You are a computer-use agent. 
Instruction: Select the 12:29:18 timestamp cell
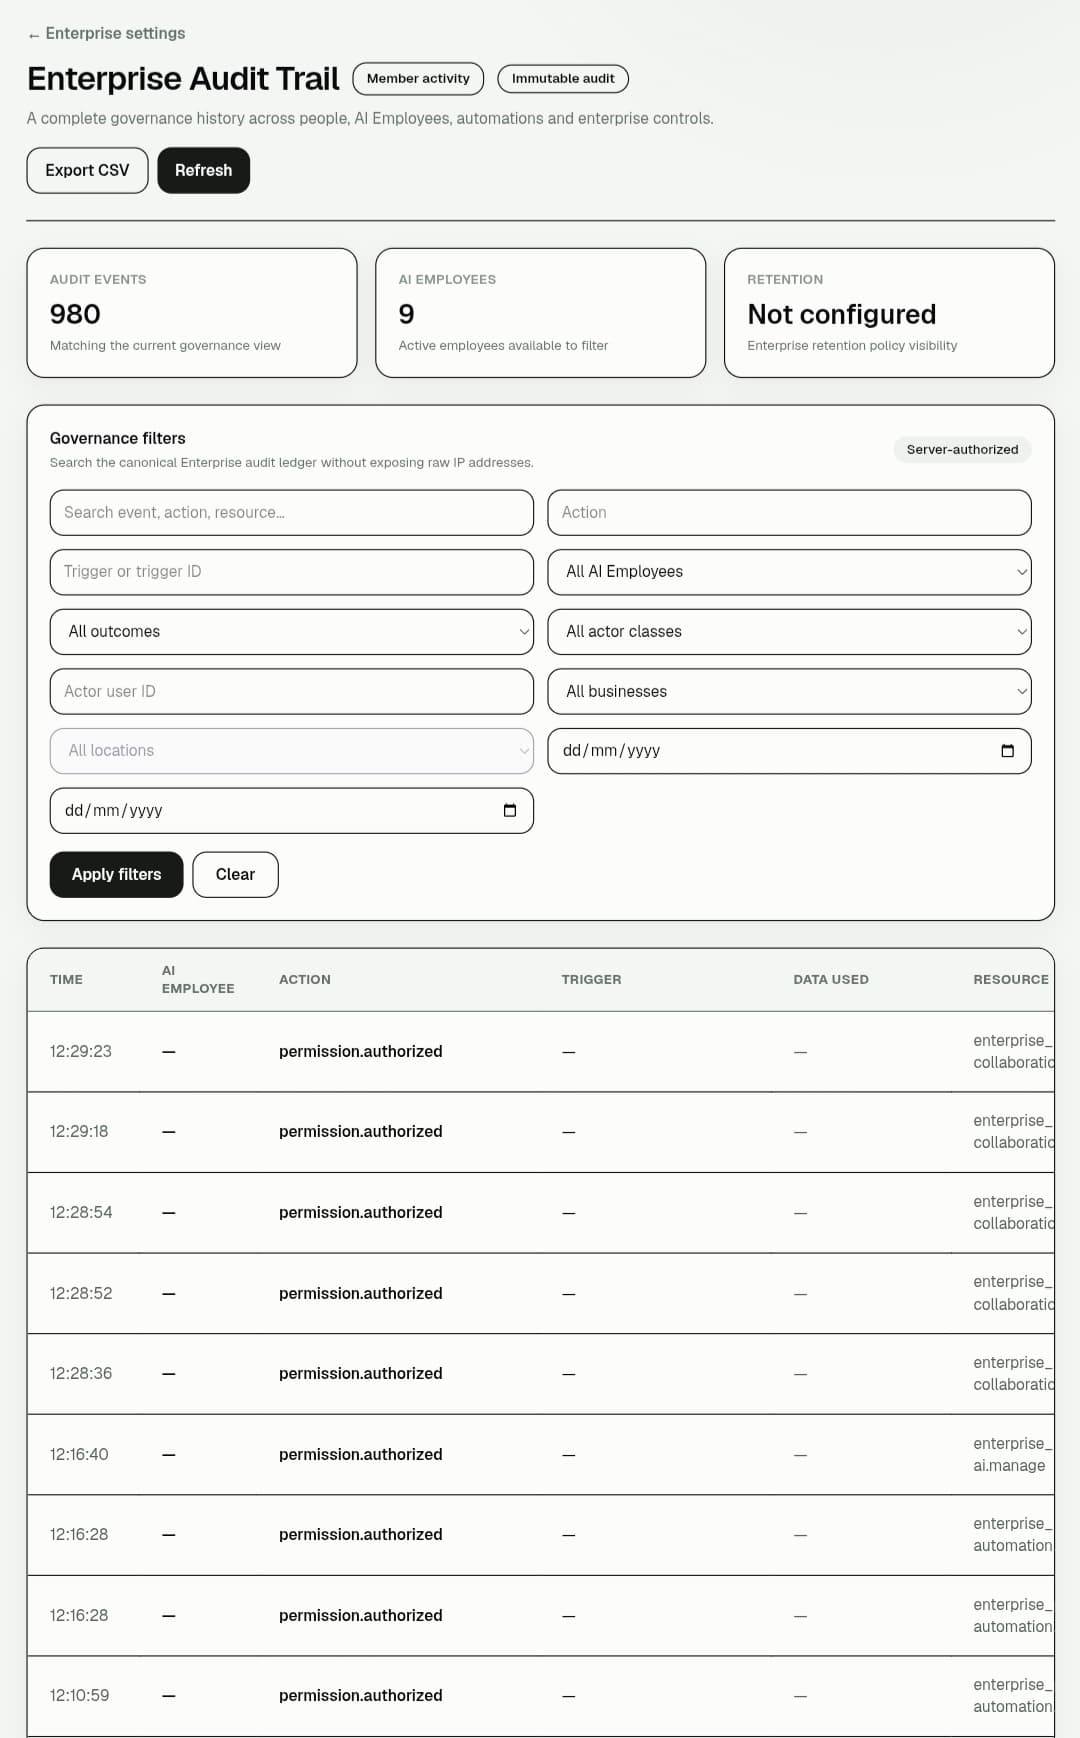(x=79, y=1131)
